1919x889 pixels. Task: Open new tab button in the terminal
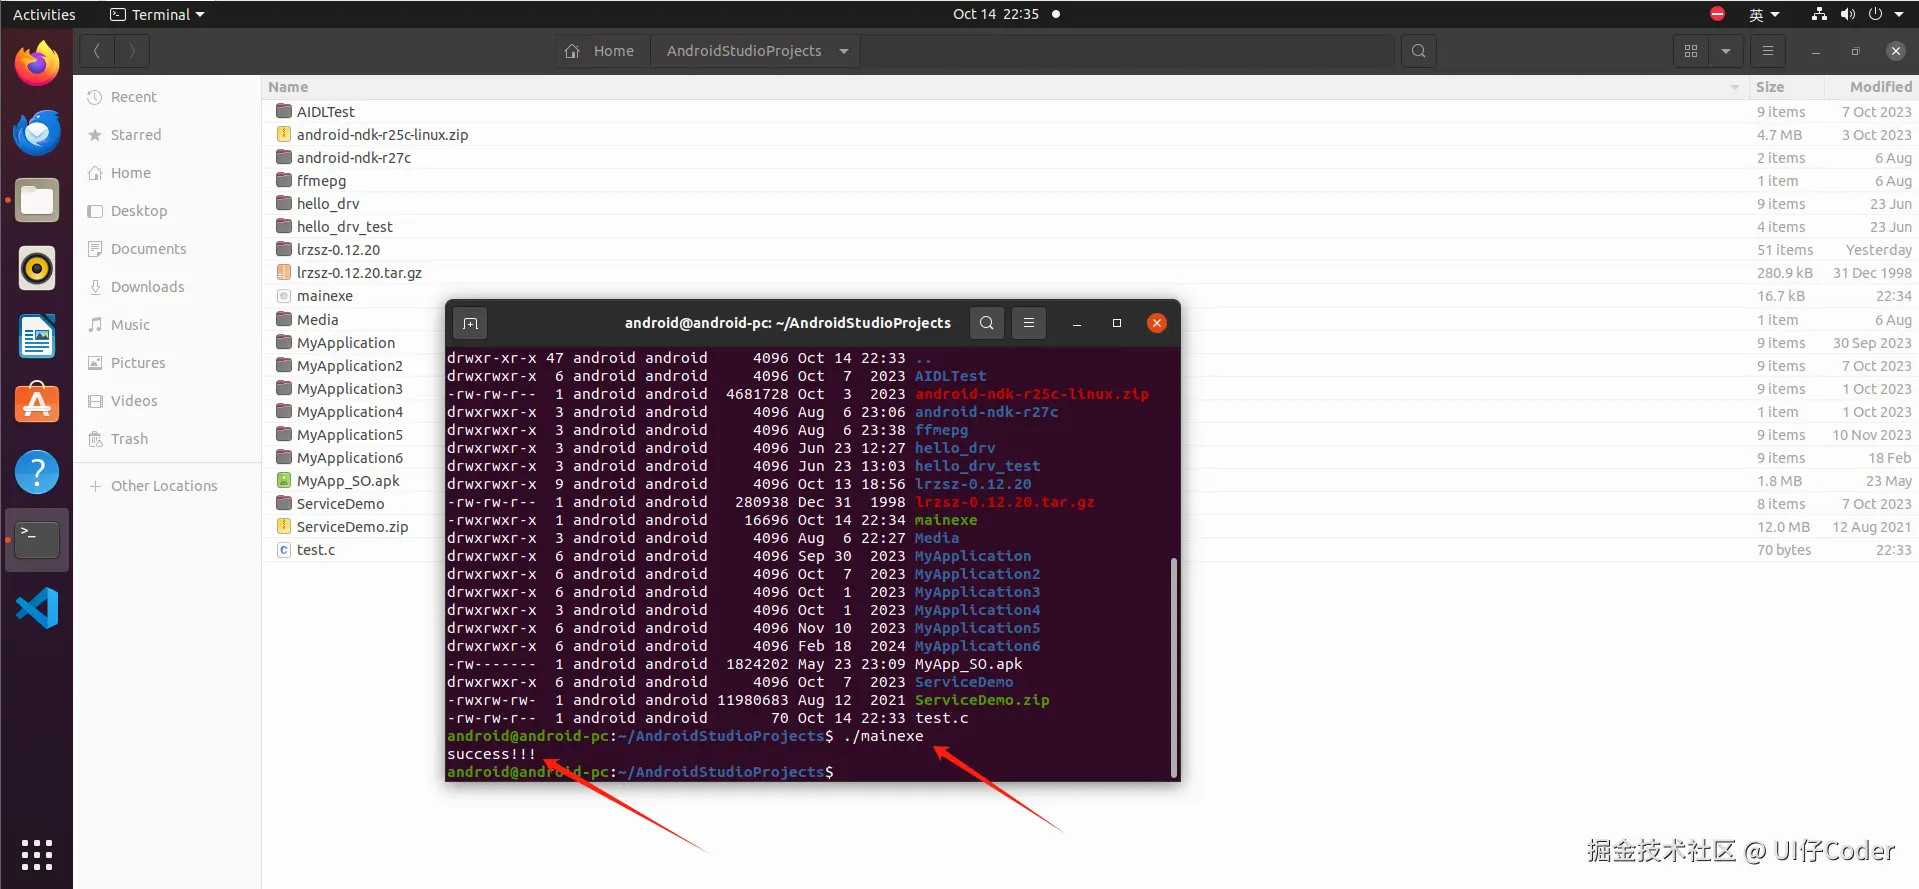(x=471, y=323)
